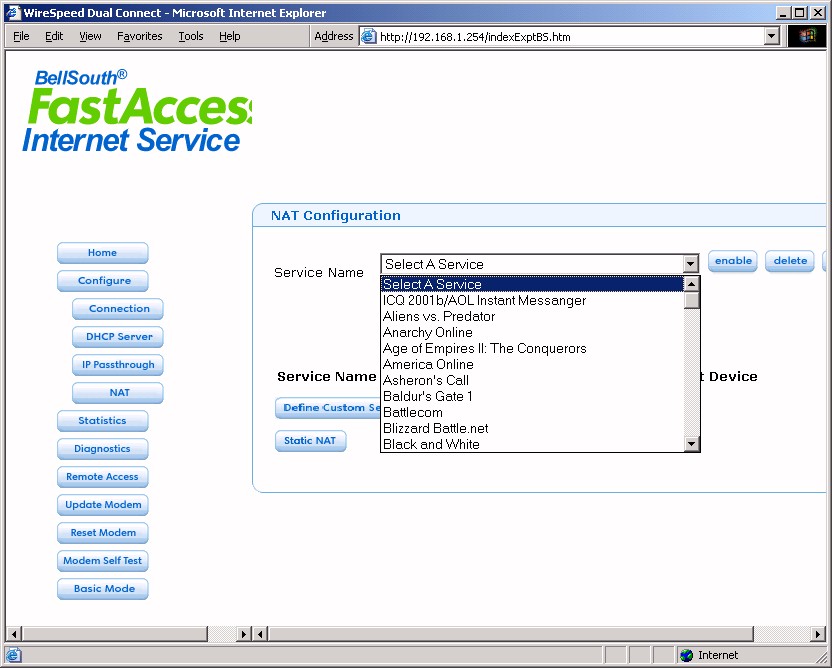The height and width of the screenshot is (668, 832).
Task: Click the service list scroll up arrow
Action: pyautogui.click(x=691, y=284)
